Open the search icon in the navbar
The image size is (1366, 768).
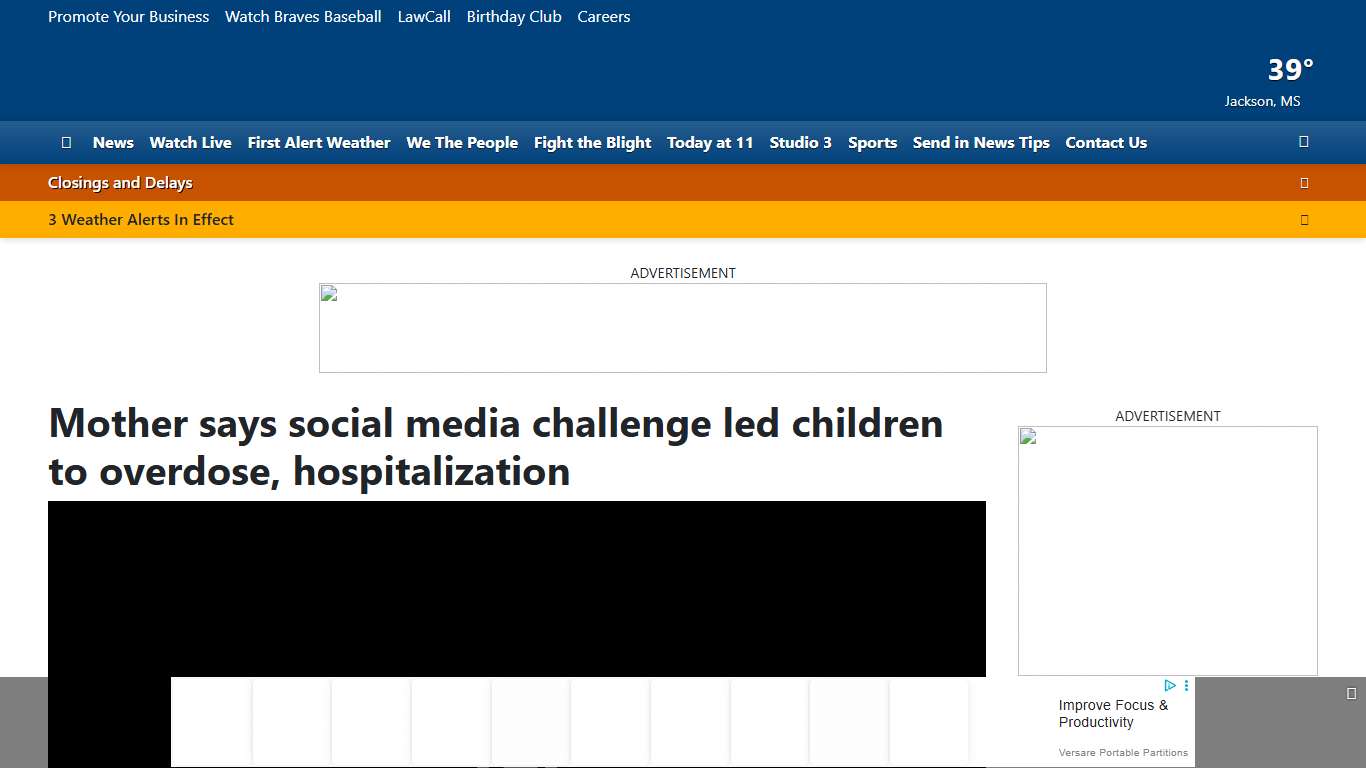[1303, 142]
